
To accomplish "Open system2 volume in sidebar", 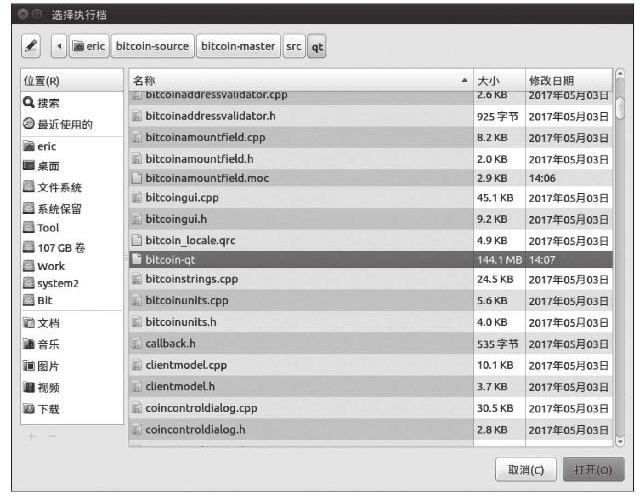I will [72, 283].
